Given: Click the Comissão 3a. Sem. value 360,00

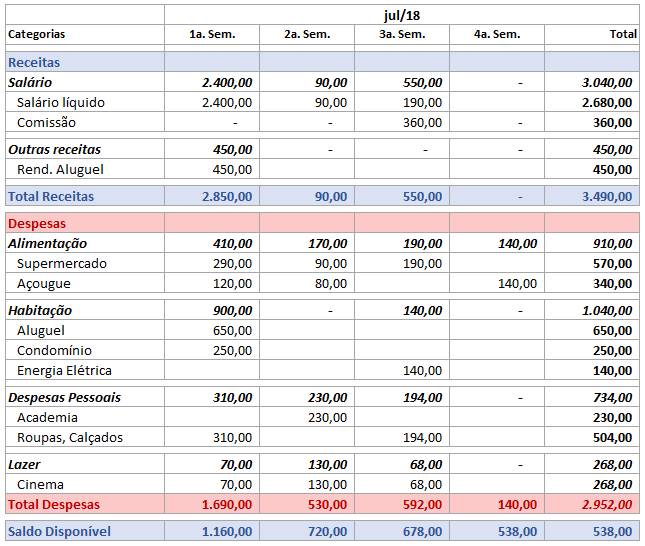Looking at the screenshot, I should (422, 122).
